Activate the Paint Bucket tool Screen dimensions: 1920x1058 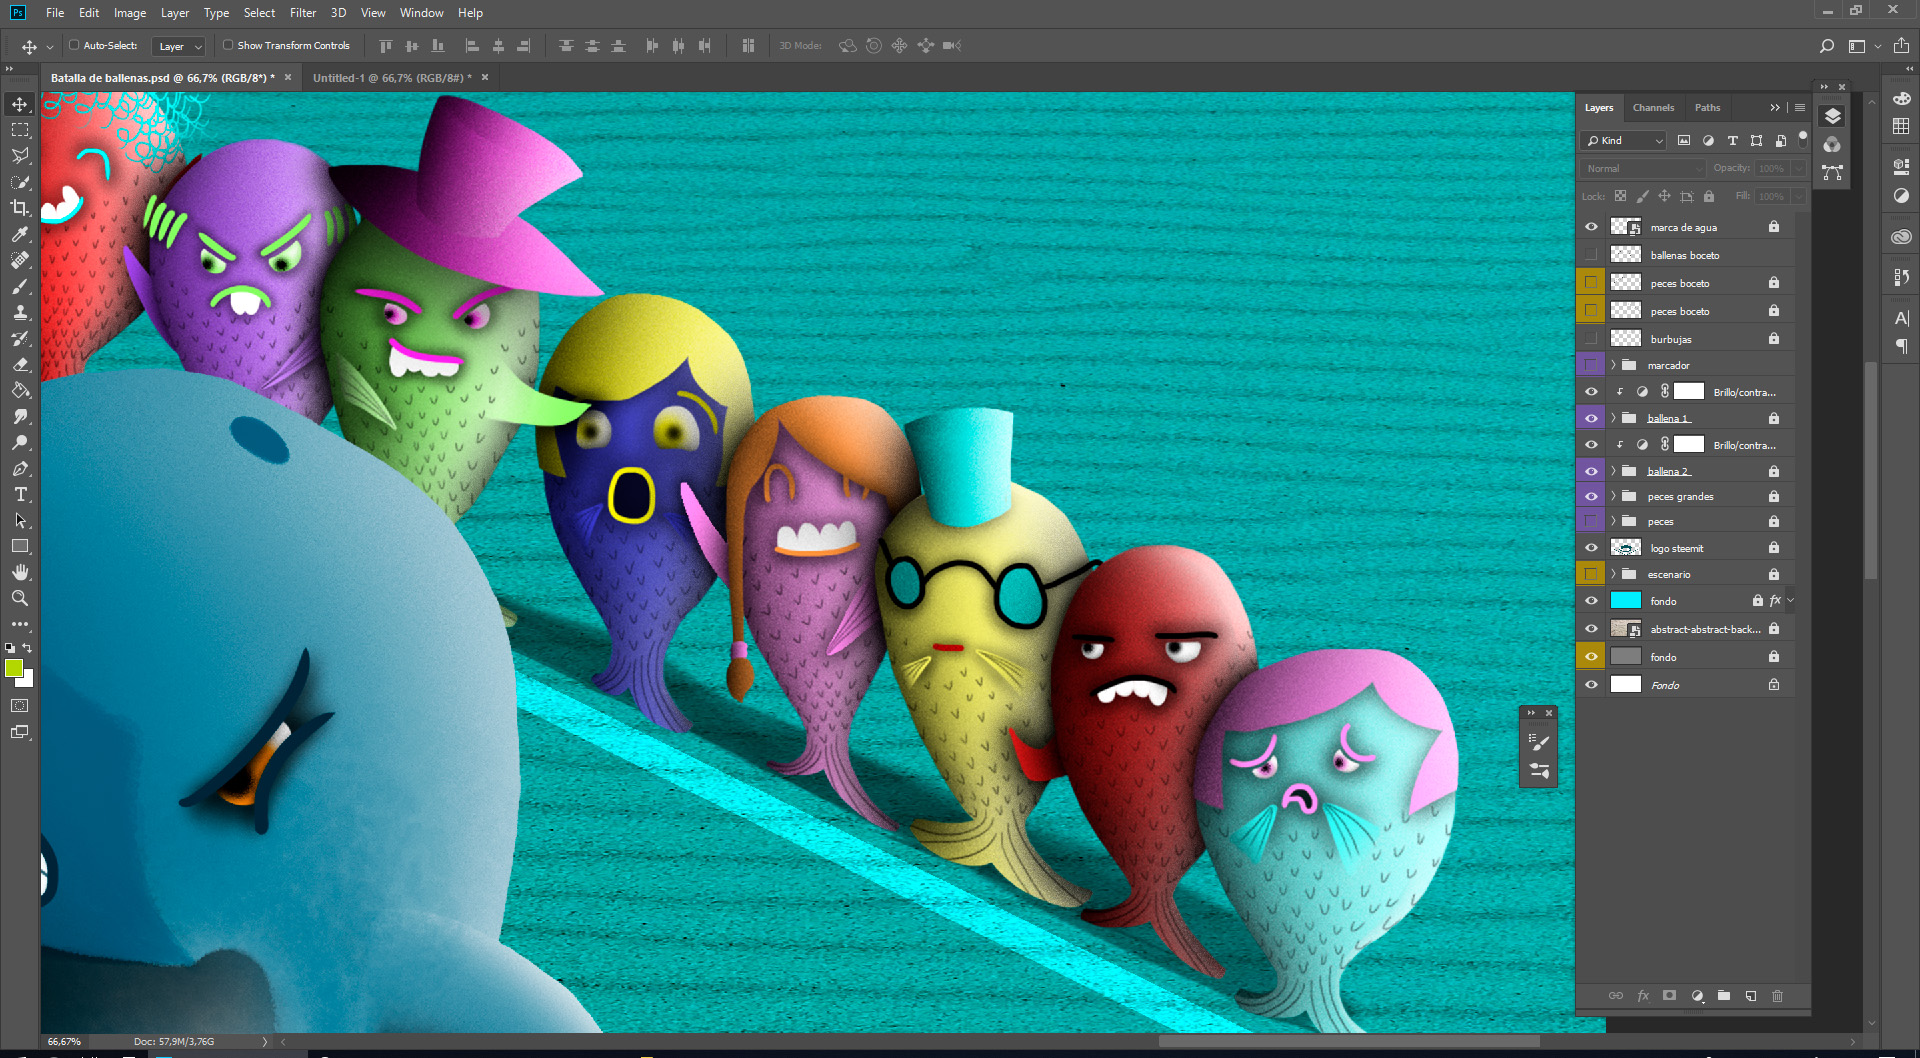coord(20,390)
